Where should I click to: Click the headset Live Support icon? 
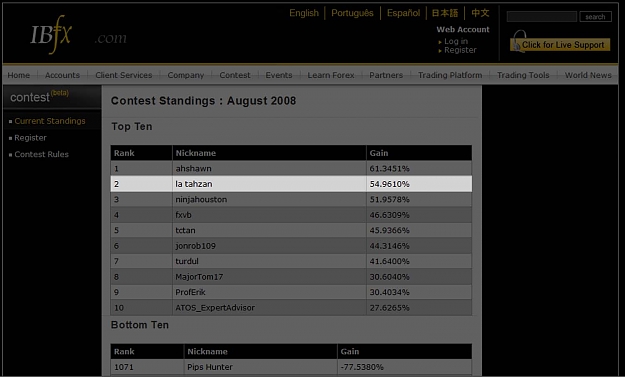519,41
